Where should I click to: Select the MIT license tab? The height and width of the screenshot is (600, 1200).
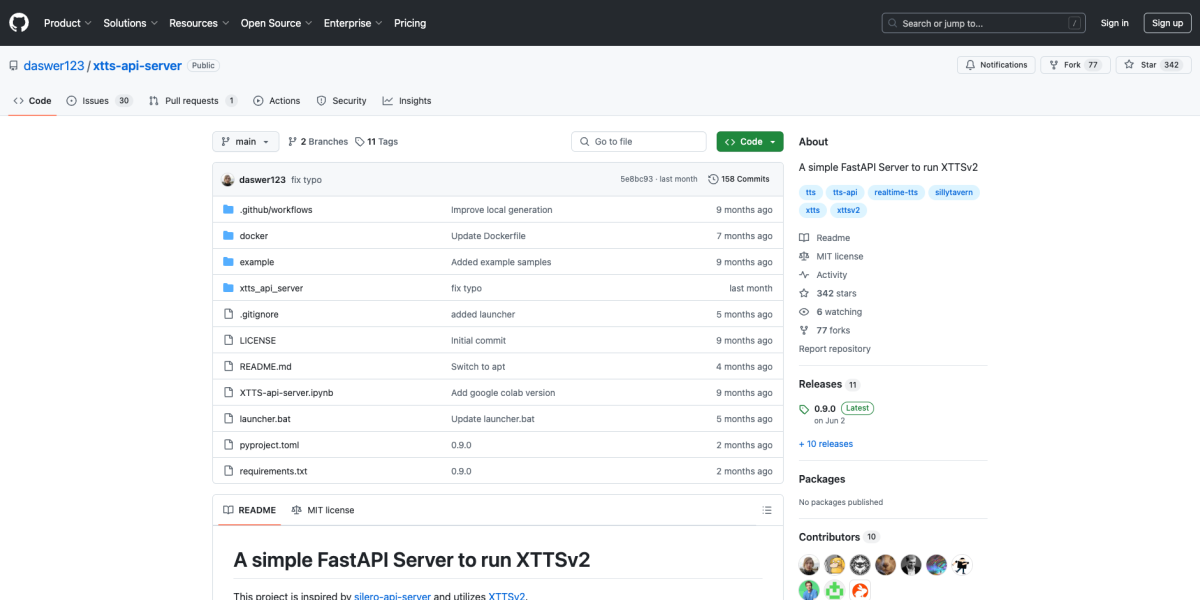(322, 510)
